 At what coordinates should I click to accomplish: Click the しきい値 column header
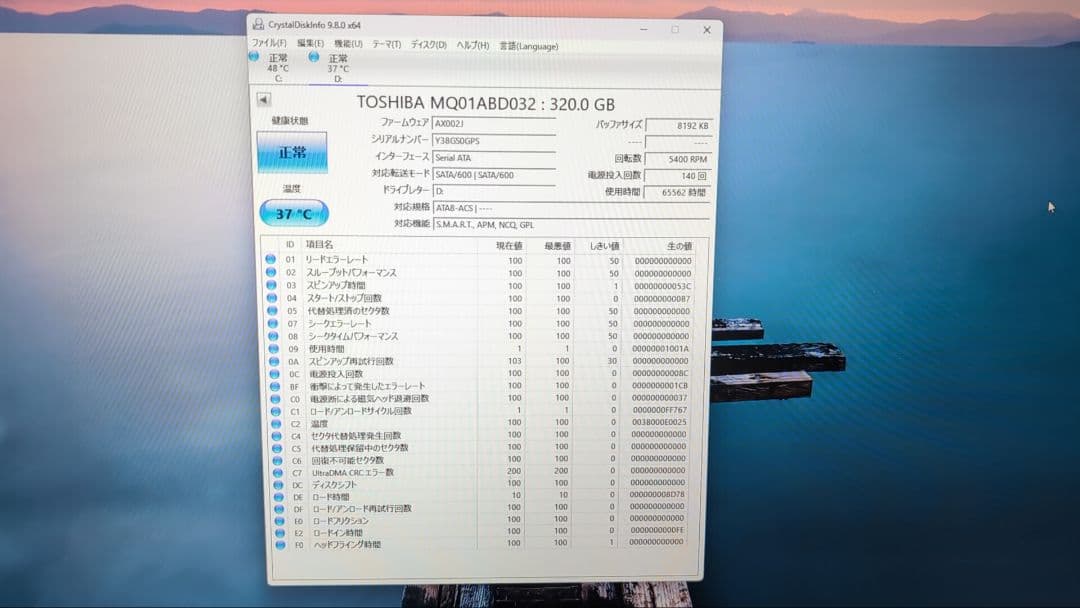(x=604, y=246)
